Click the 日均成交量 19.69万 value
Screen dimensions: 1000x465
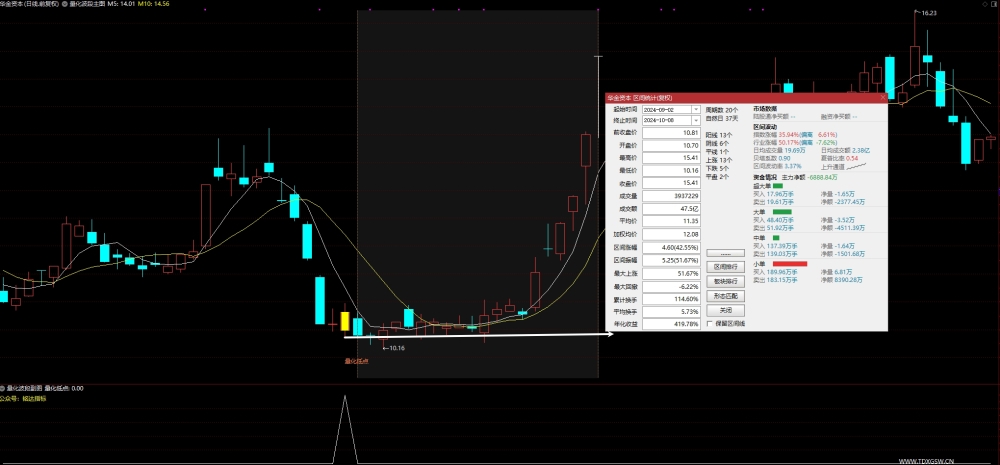[796, 151]
